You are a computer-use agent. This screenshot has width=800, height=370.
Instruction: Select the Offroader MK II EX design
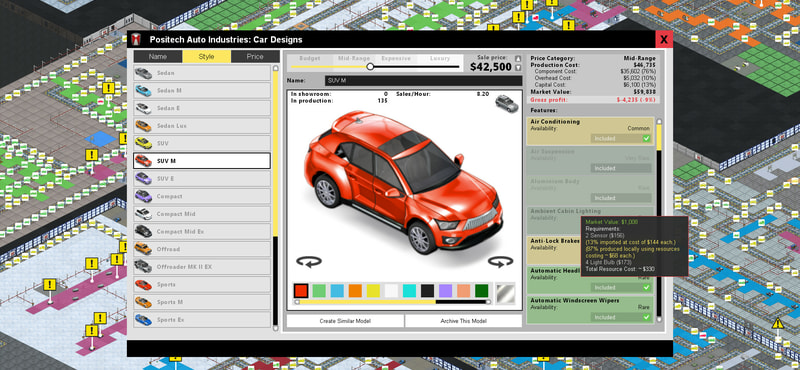tap(202, 267)
